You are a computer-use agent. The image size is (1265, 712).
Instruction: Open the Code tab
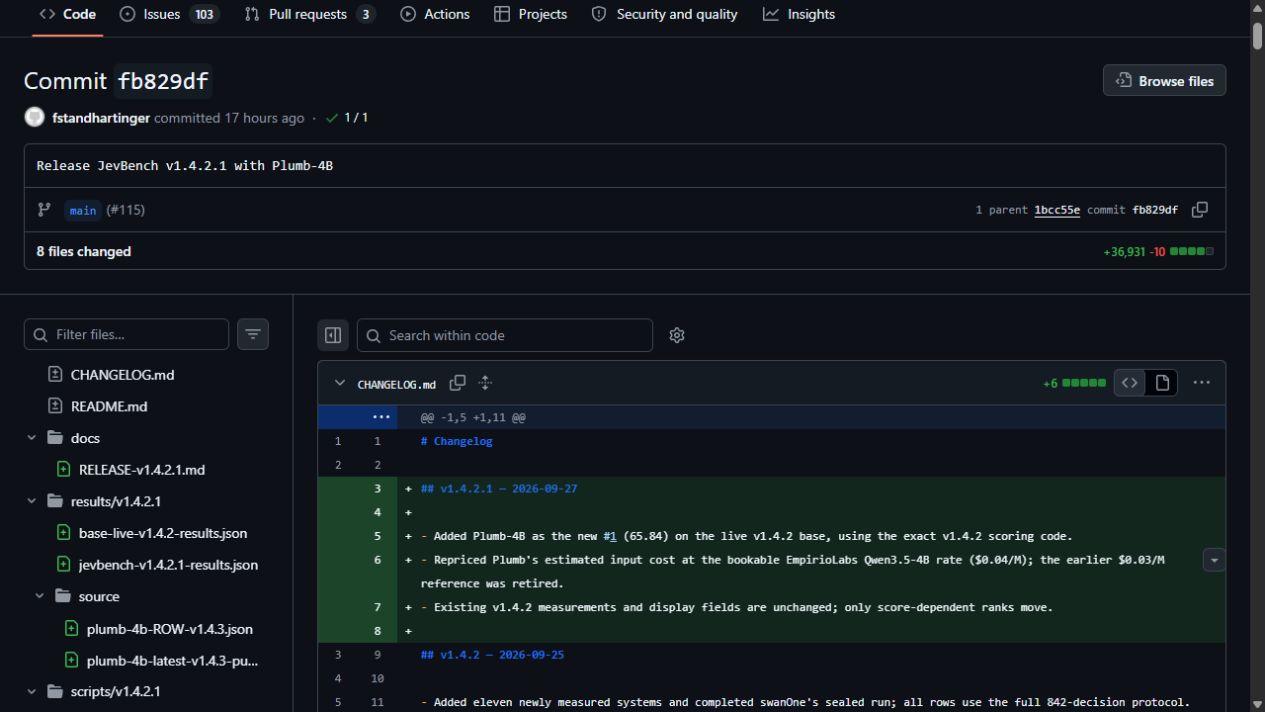pyautogui.click(x=67, y=14)
